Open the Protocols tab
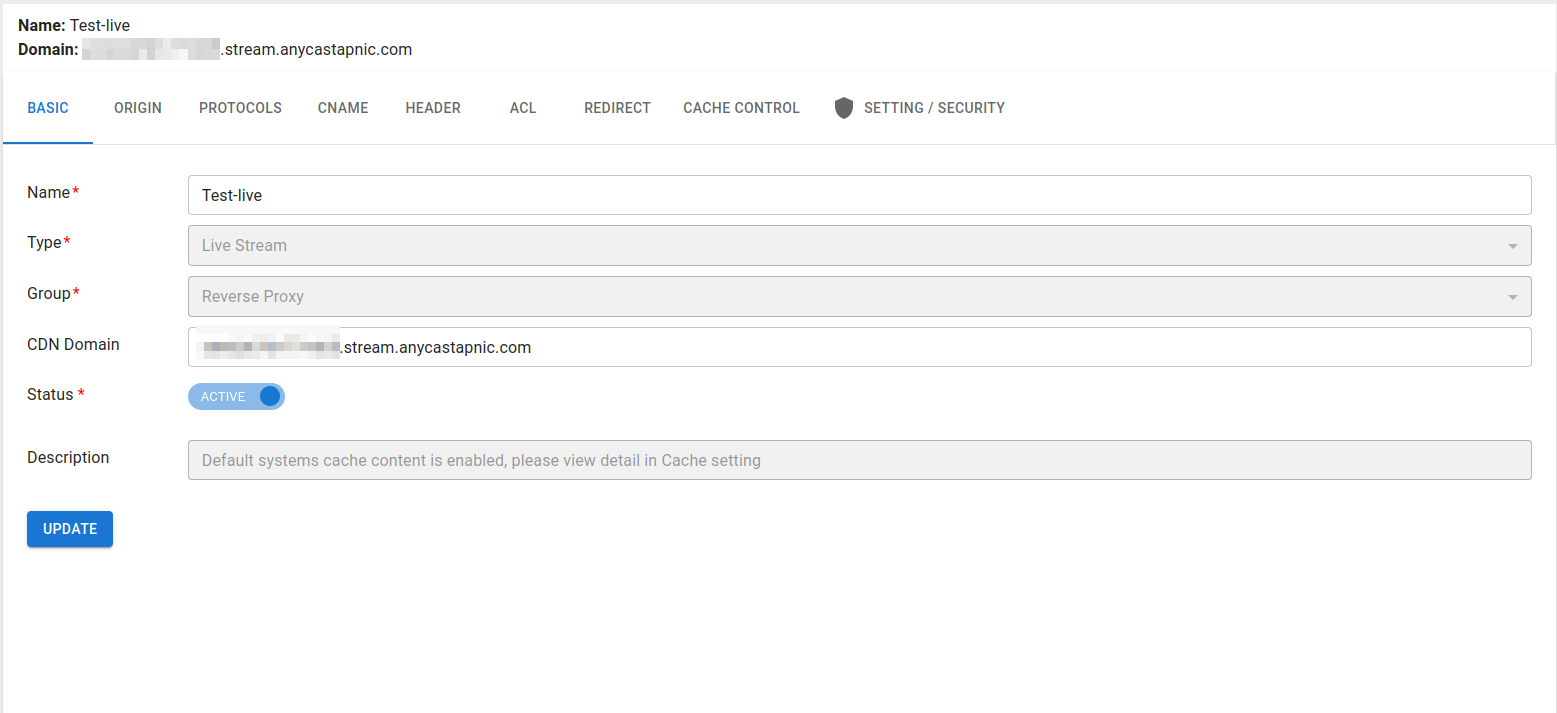 tap(240, 108)
